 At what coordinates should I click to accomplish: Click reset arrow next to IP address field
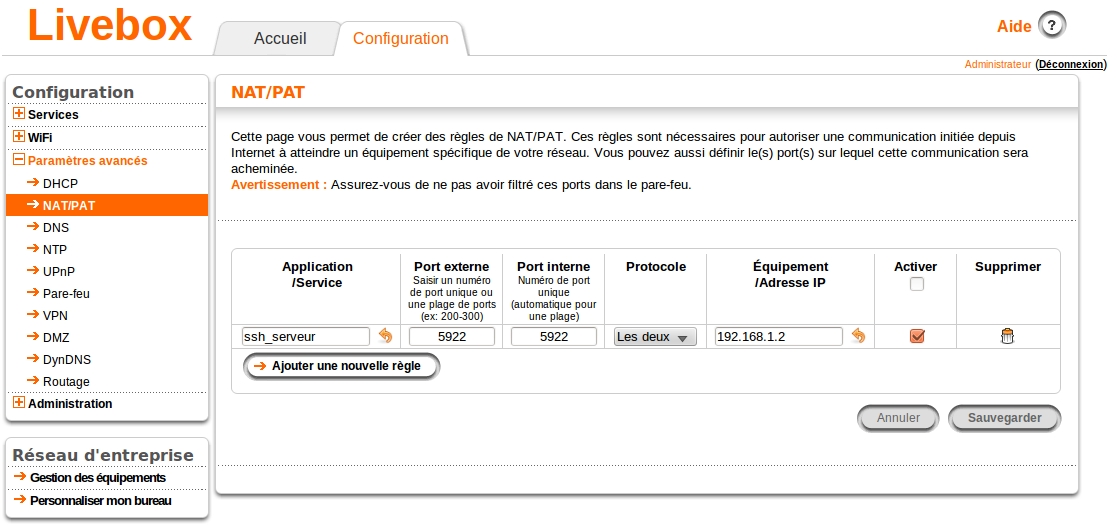point(858,337)
